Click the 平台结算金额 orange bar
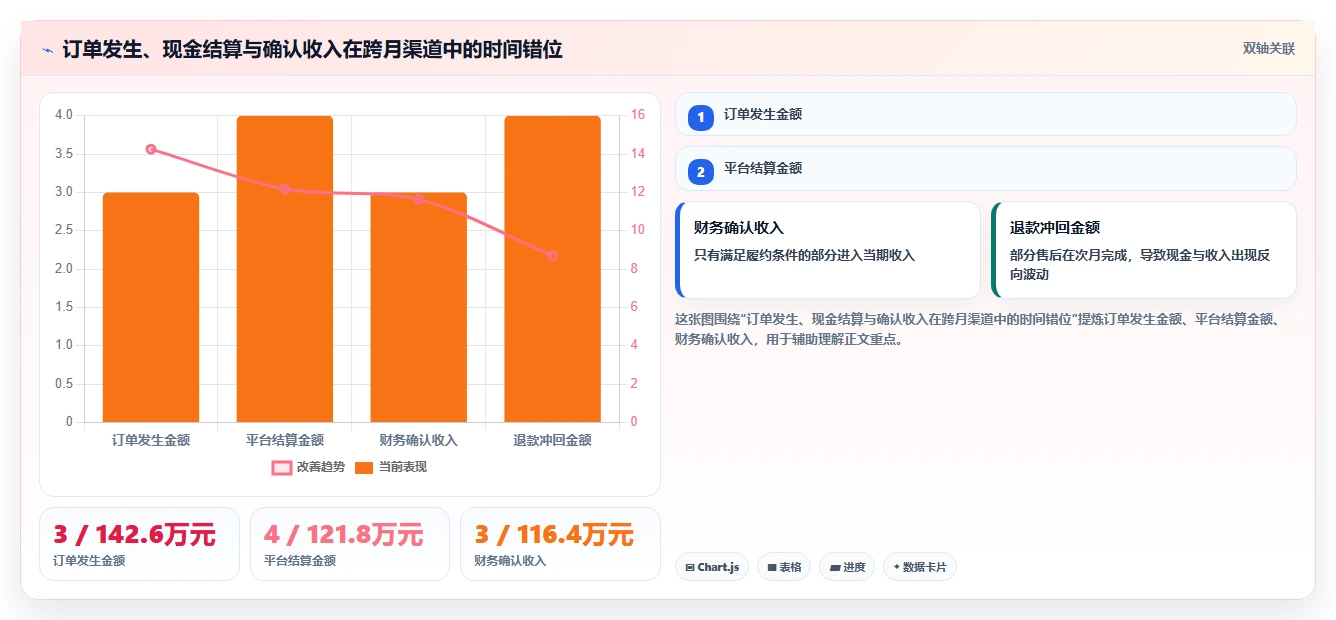This screenshot has height=620, width=1336. point(285,269)
